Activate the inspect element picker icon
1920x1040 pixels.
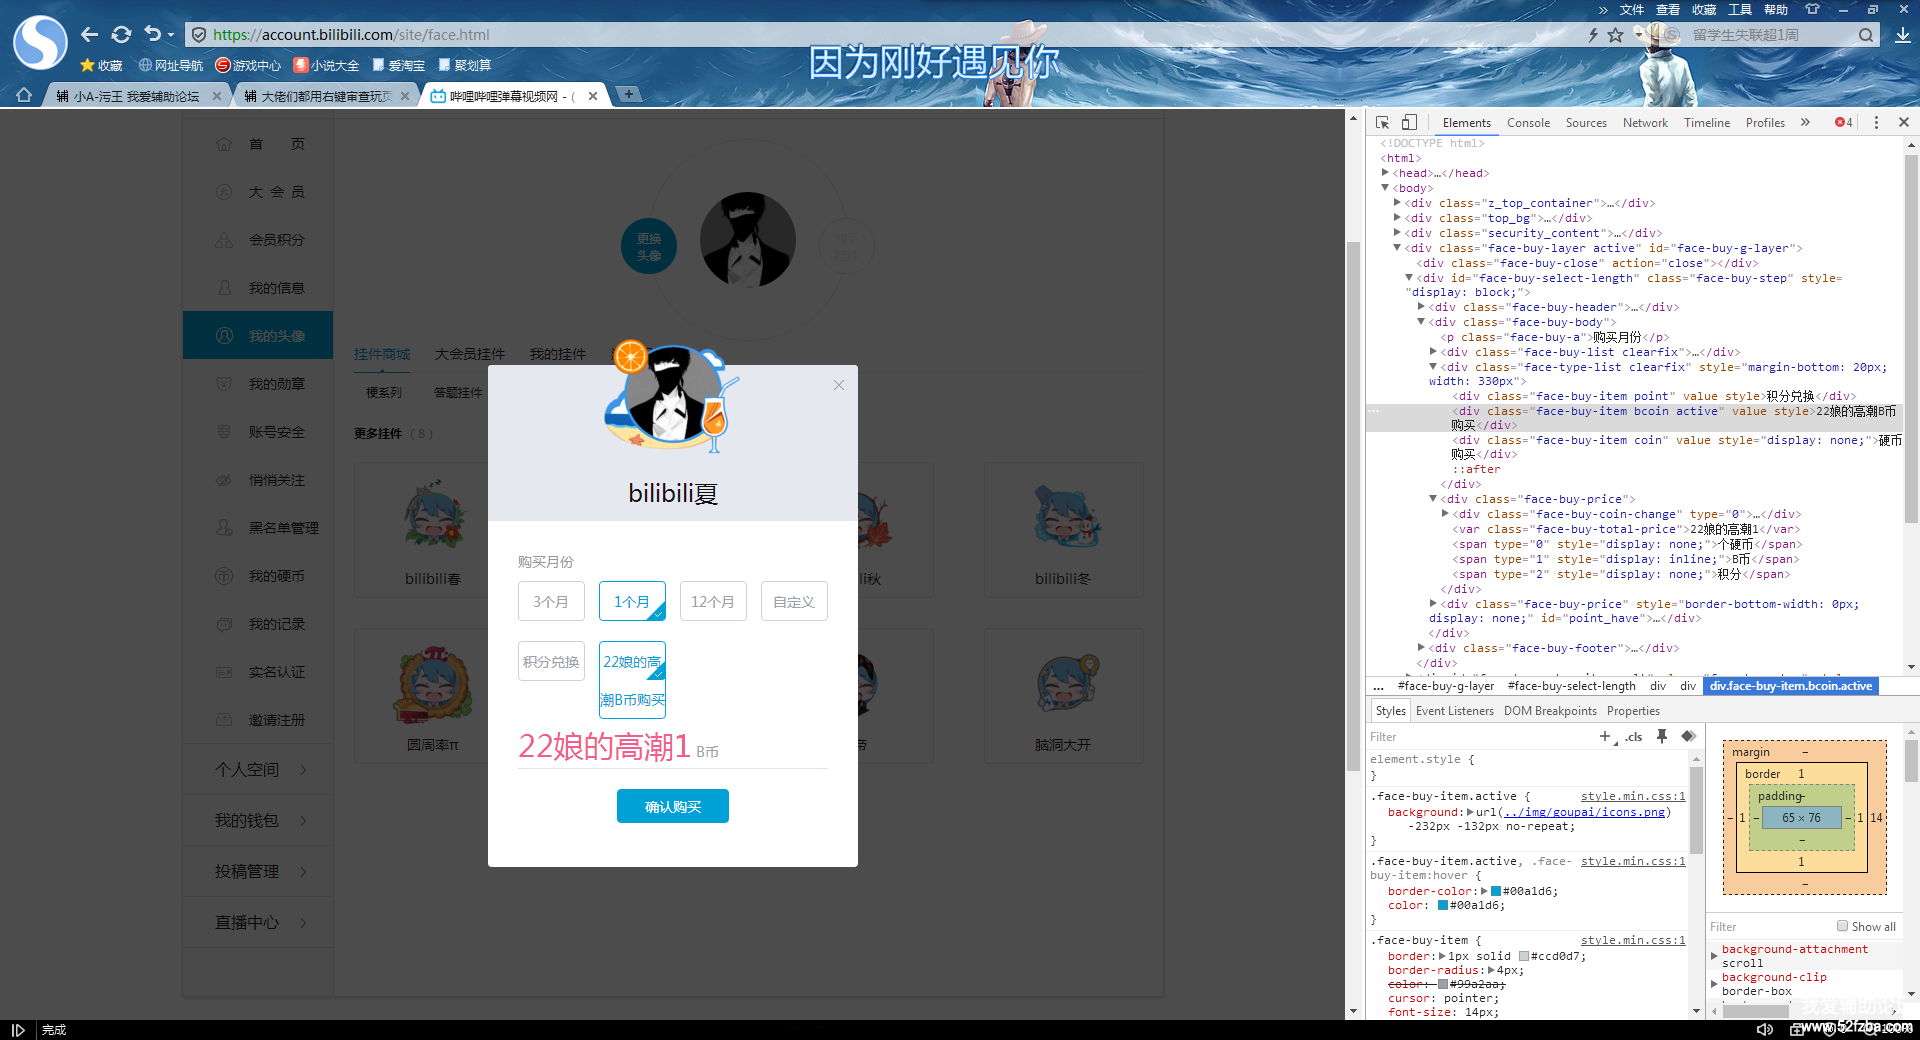click(1382, 123)
